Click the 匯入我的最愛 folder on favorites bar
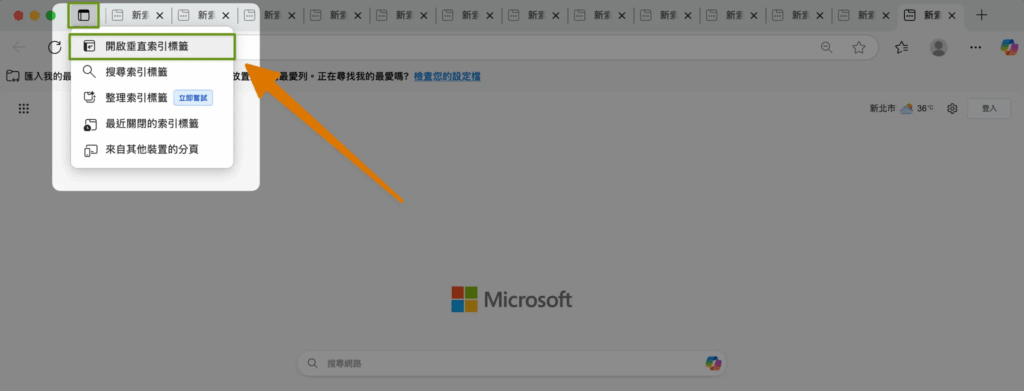Image resolution: width=1024 pixels, height=391 pixels. tap(38, 76)
